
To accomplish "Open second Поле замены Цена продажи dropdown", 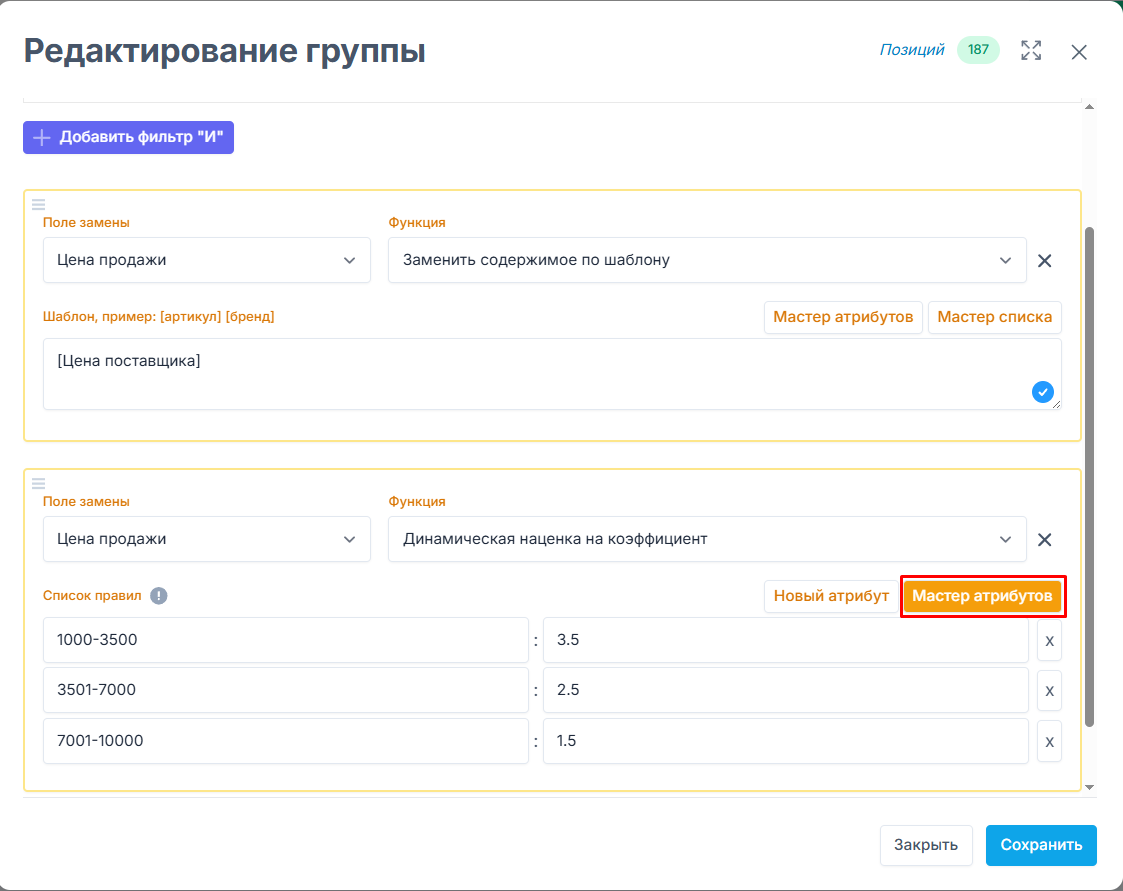I will [206, 539].
